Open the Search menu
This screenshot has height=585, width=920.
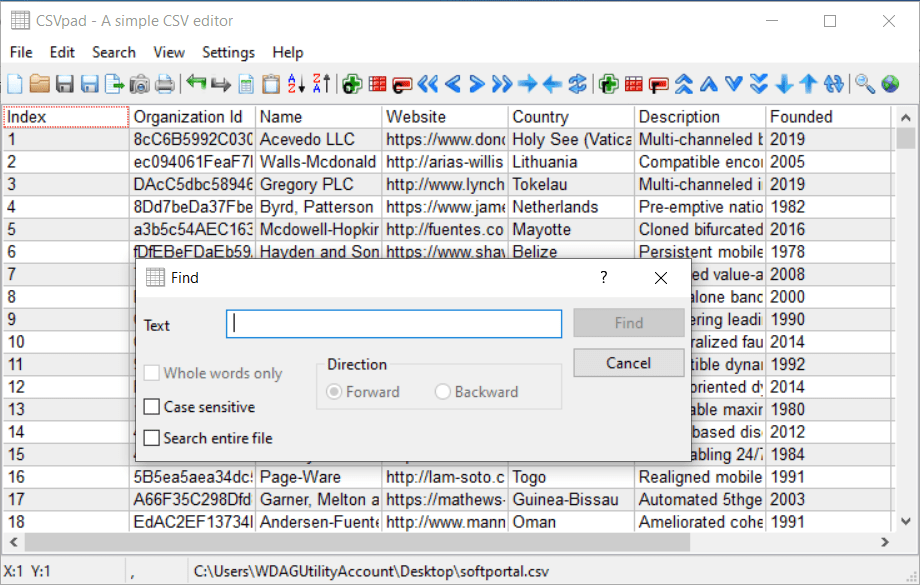[x=114, y=52]
